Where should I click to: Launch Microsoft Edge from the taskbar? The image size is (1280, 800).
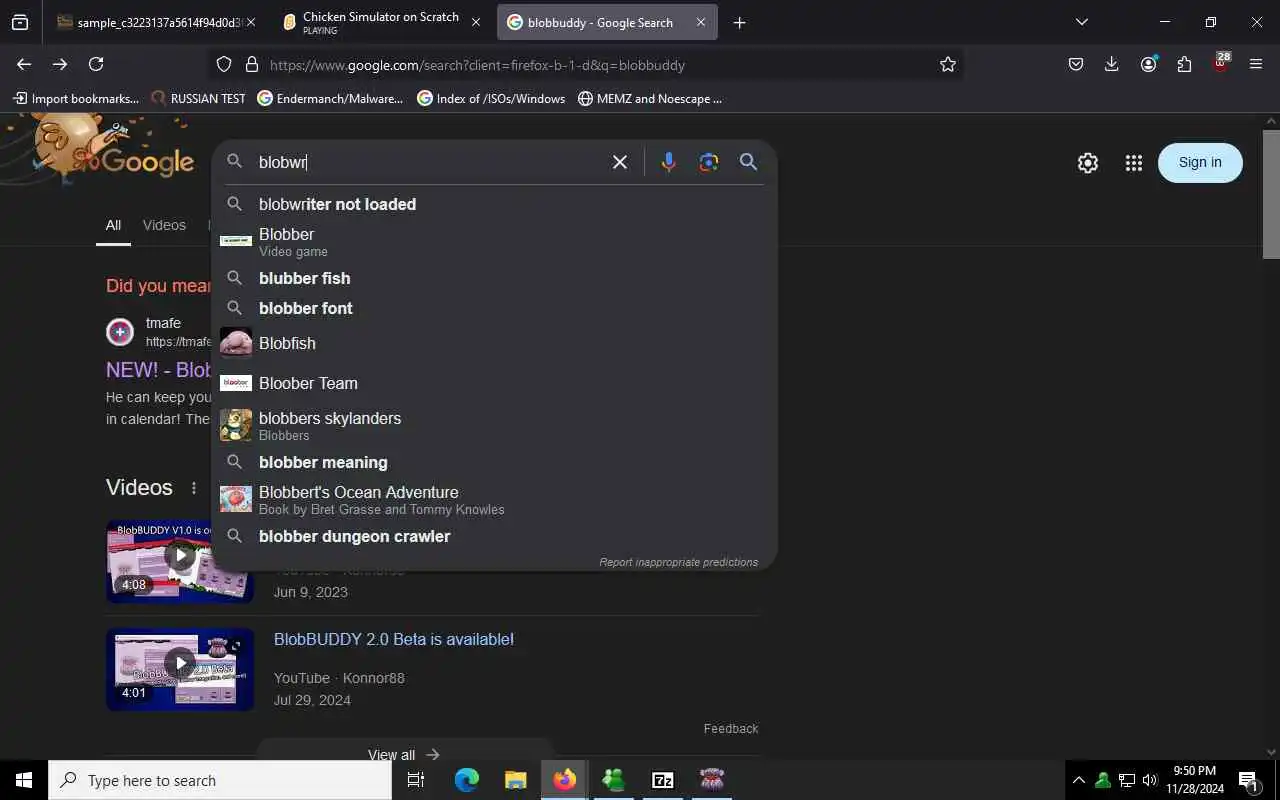pos(467,780)
